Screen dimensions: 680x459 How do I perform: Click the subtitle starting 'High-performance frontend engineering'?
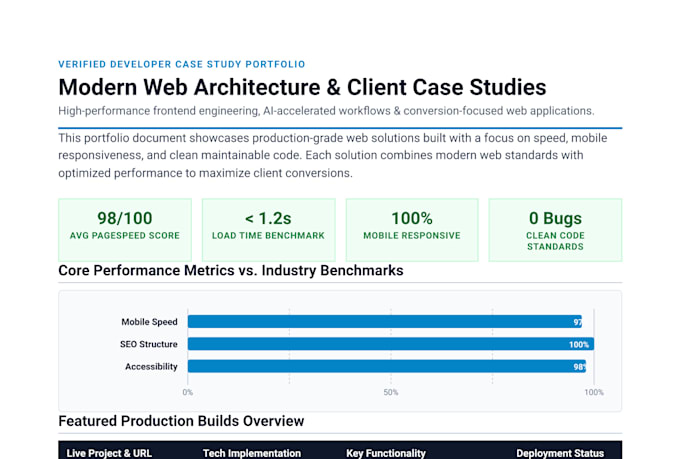tap(326, 111)
